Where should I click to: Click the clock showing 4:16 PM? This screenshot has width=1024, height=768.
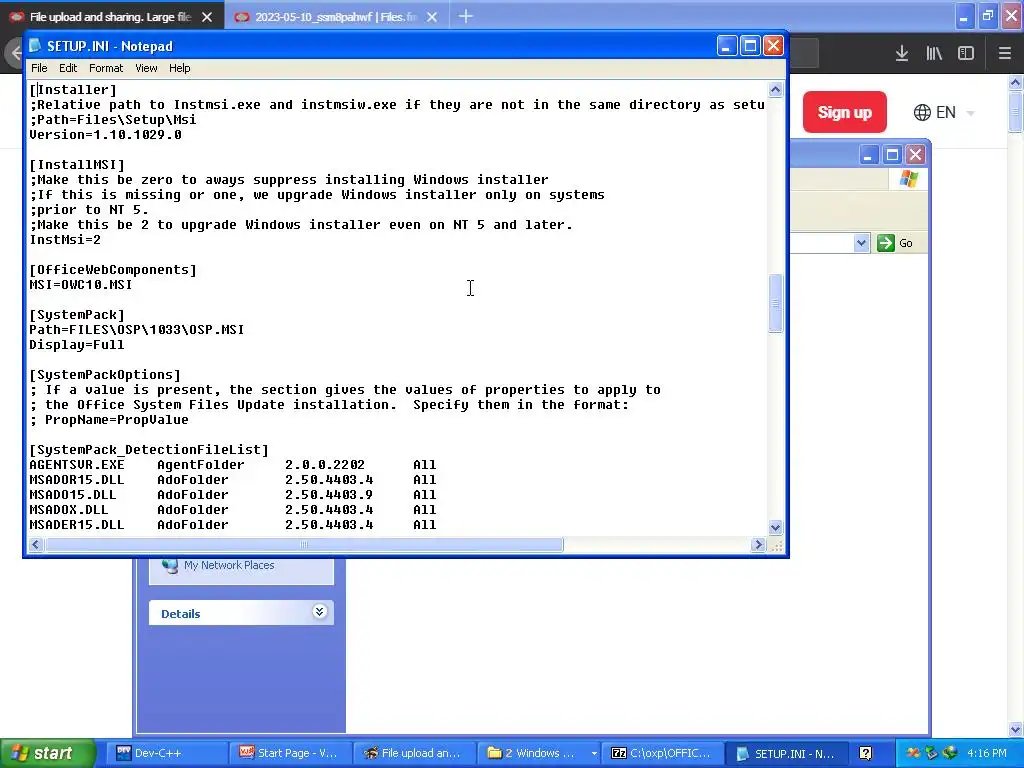tap(987, 753)
